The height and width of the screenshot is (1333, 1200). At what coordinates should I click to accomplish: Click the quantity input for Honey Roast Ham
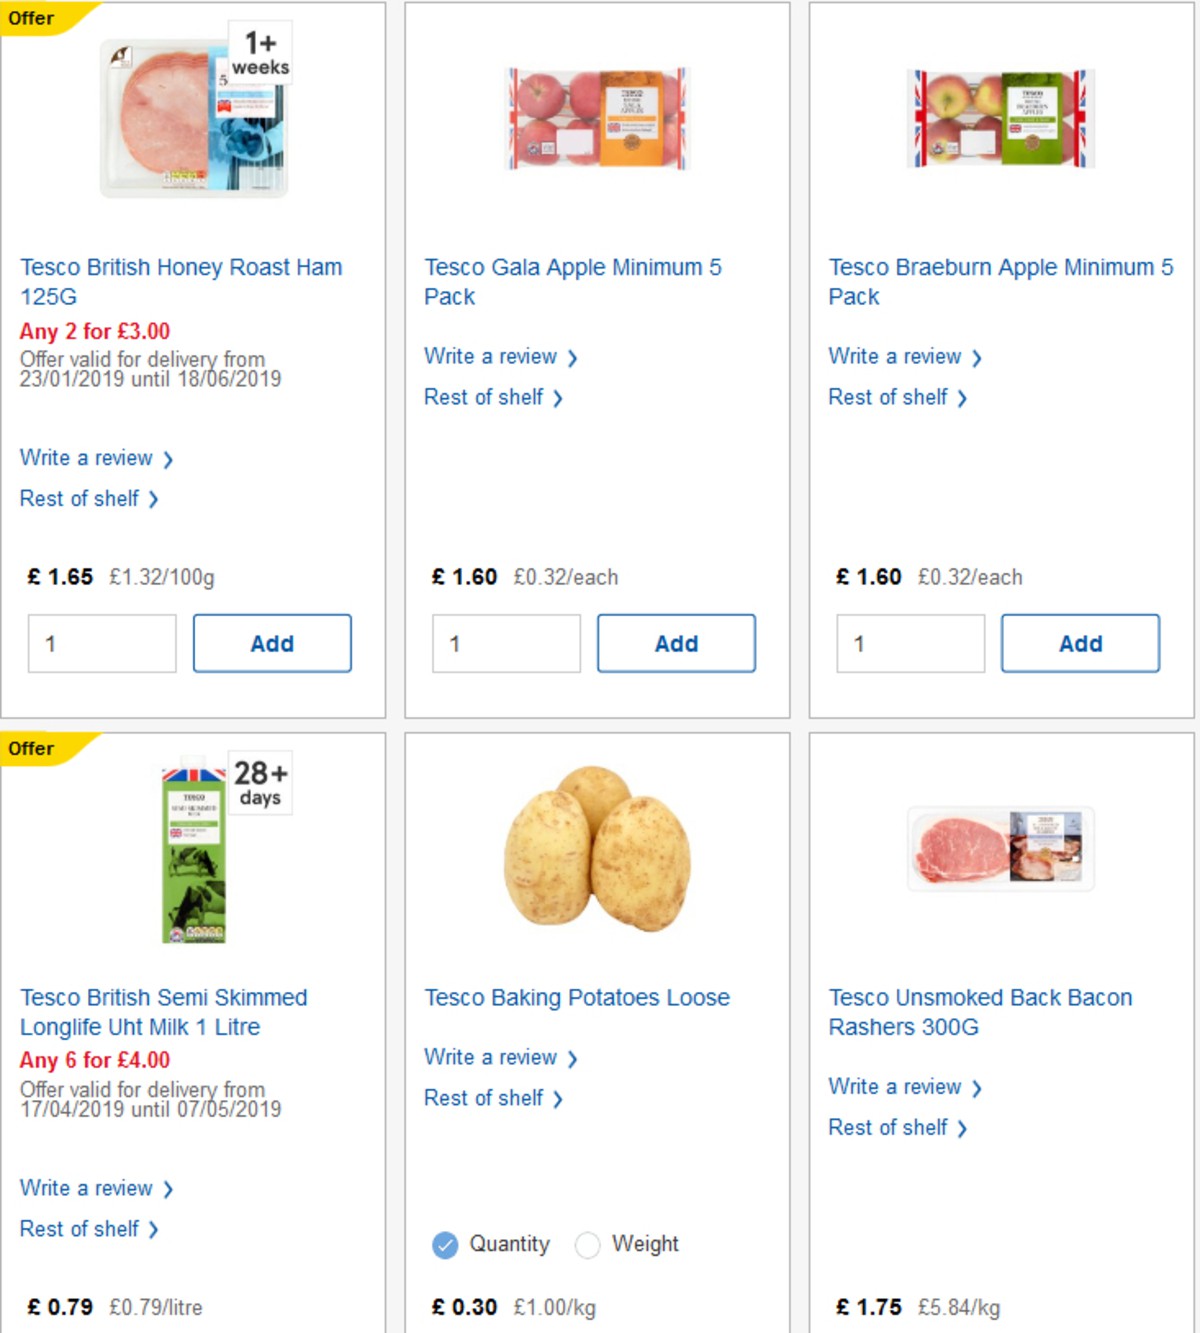101,643
